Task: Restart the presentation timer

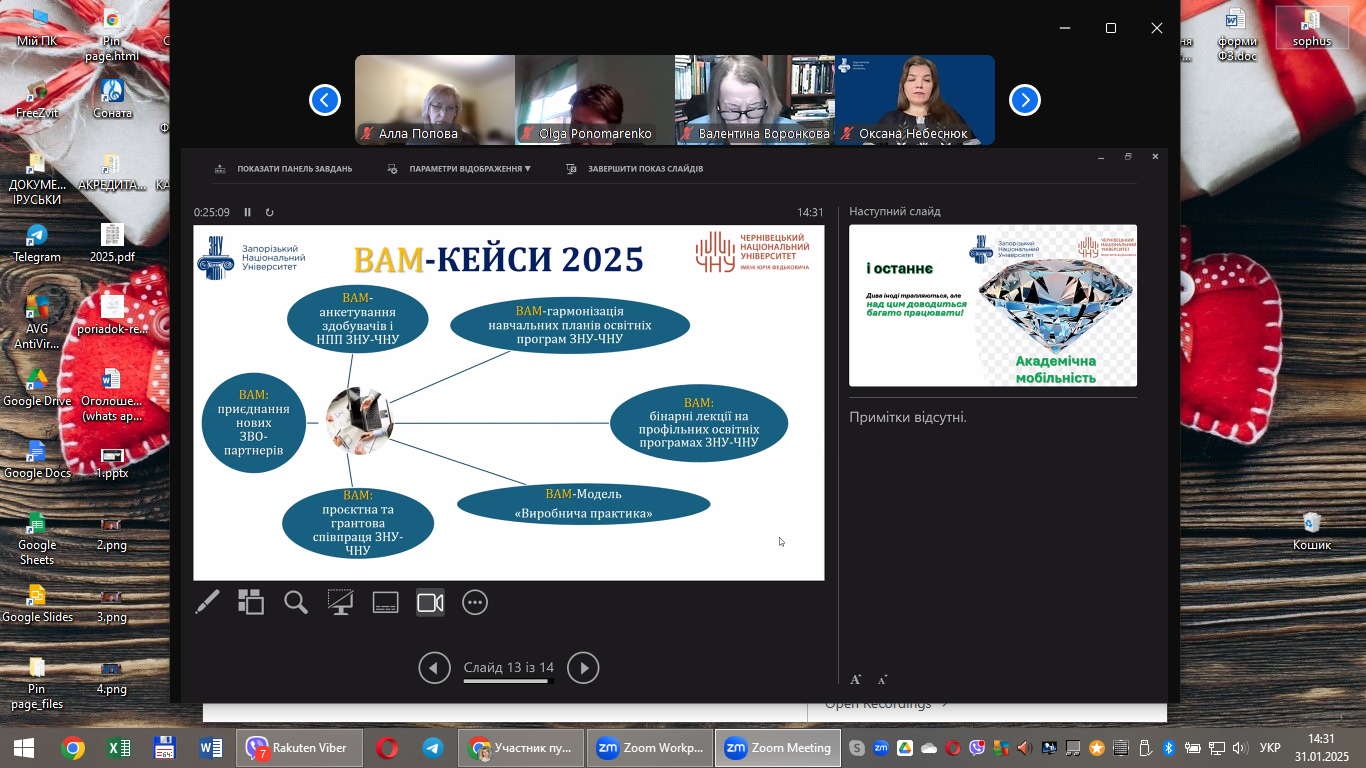Action: 269,212
